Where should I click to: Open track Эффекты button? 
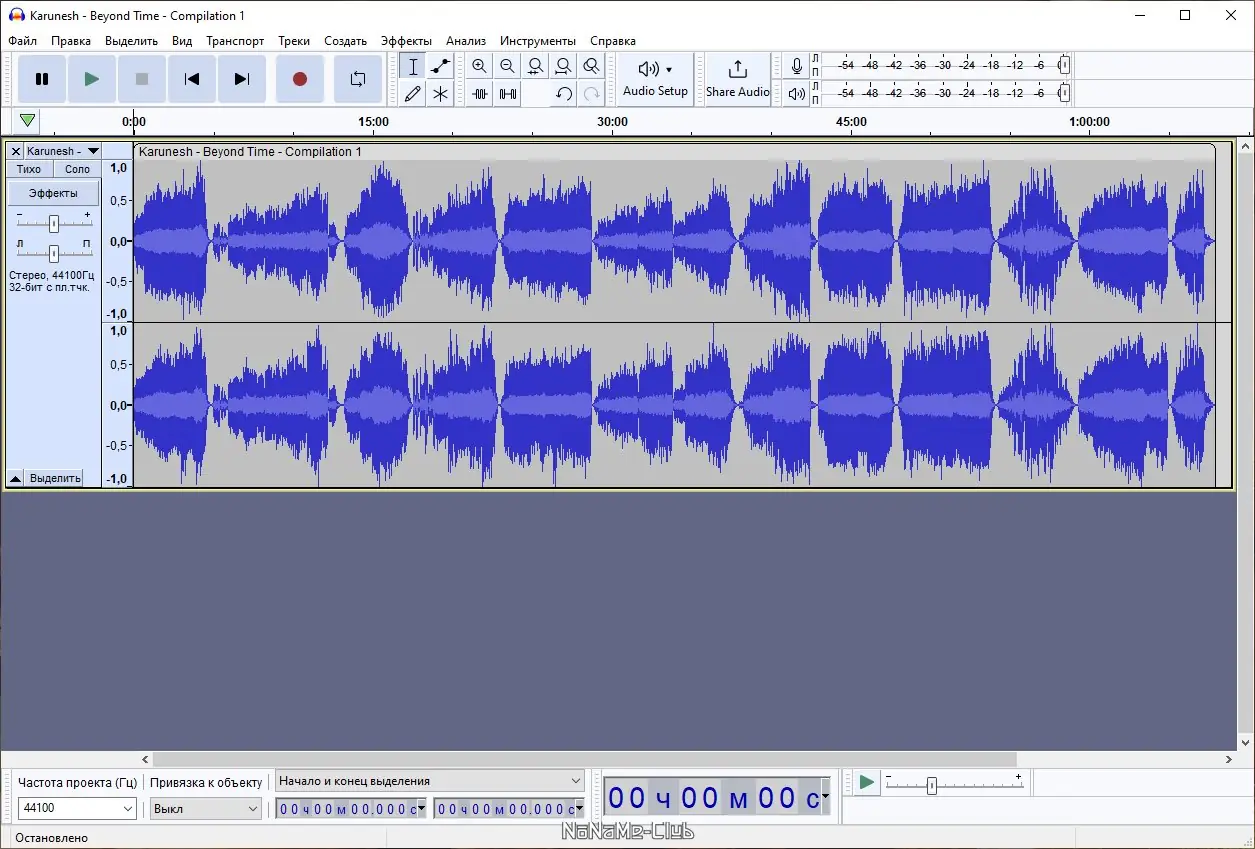[x=54, y=193]
